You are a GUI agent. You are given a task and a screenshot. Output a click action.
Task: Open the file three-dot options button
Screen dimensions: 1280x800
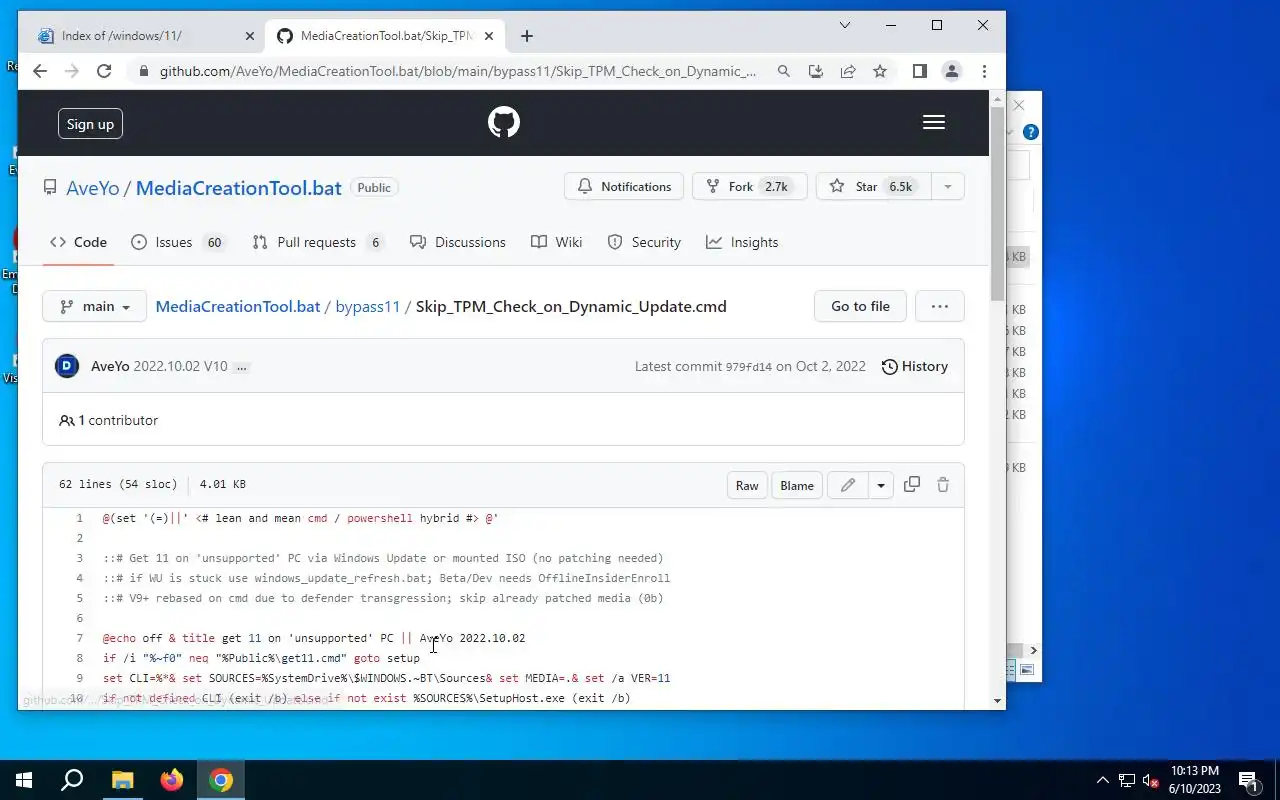[940, 306]
